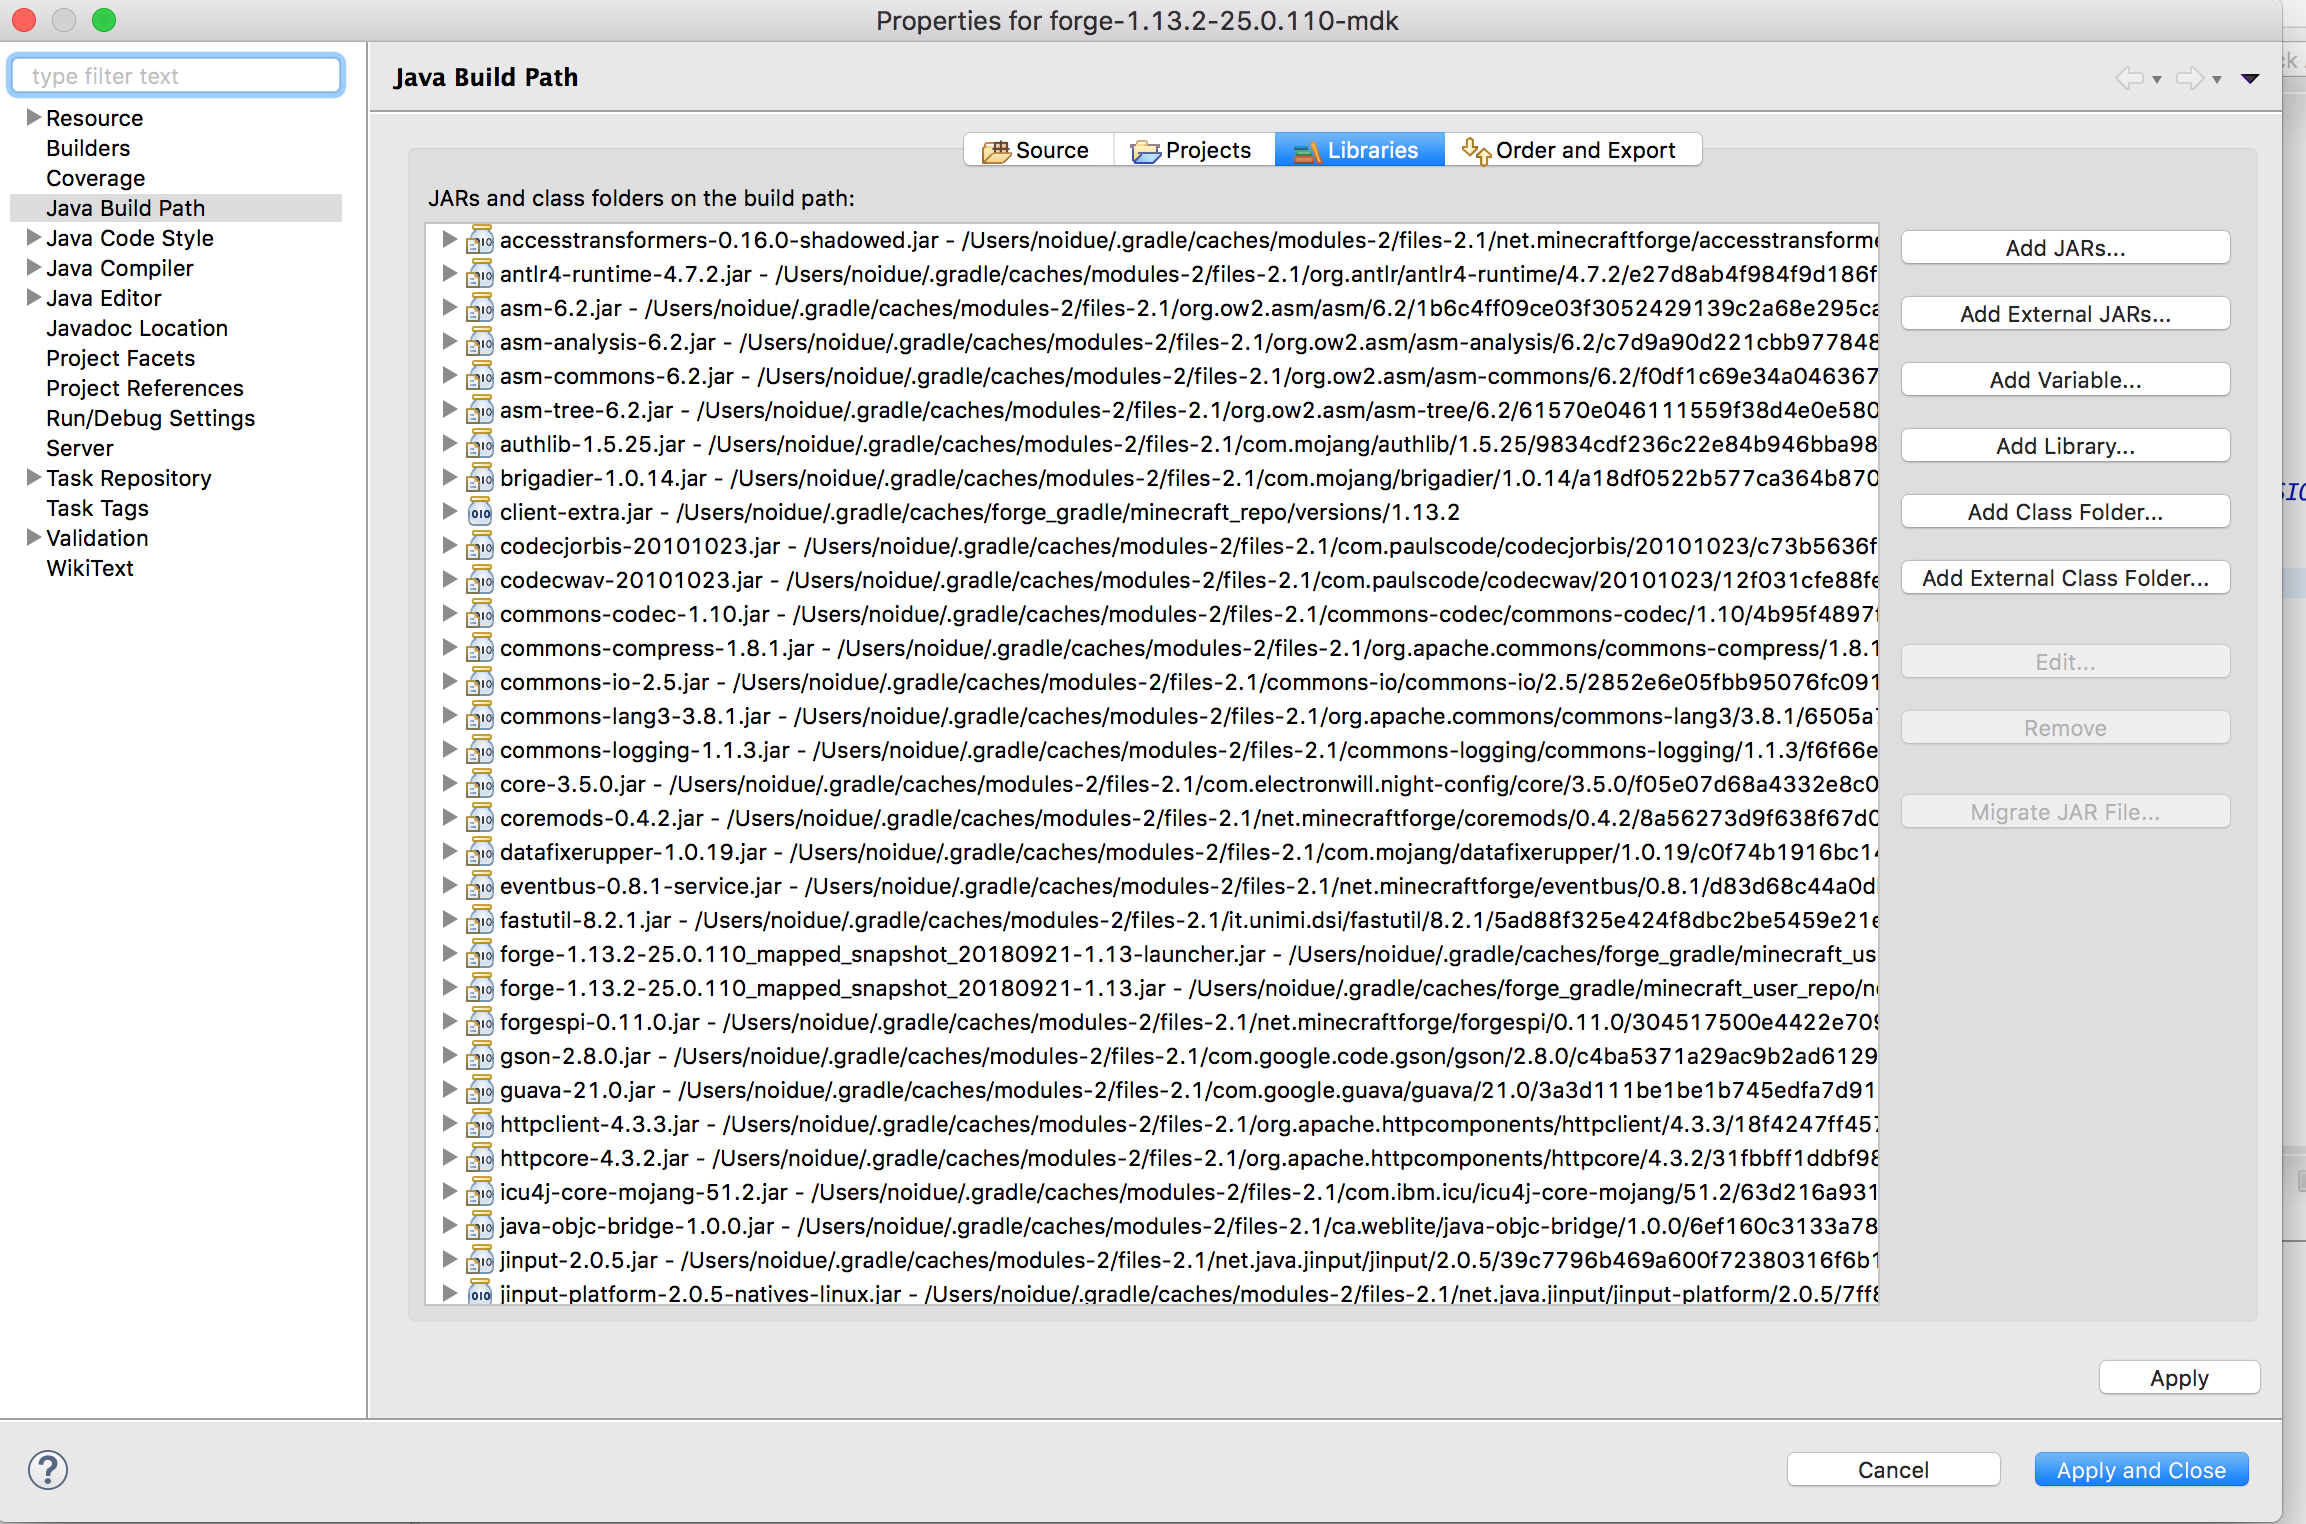Expand the Task Repository node
The width and height of the screenshot is (2306, 1524).
[x=33, y=478]
